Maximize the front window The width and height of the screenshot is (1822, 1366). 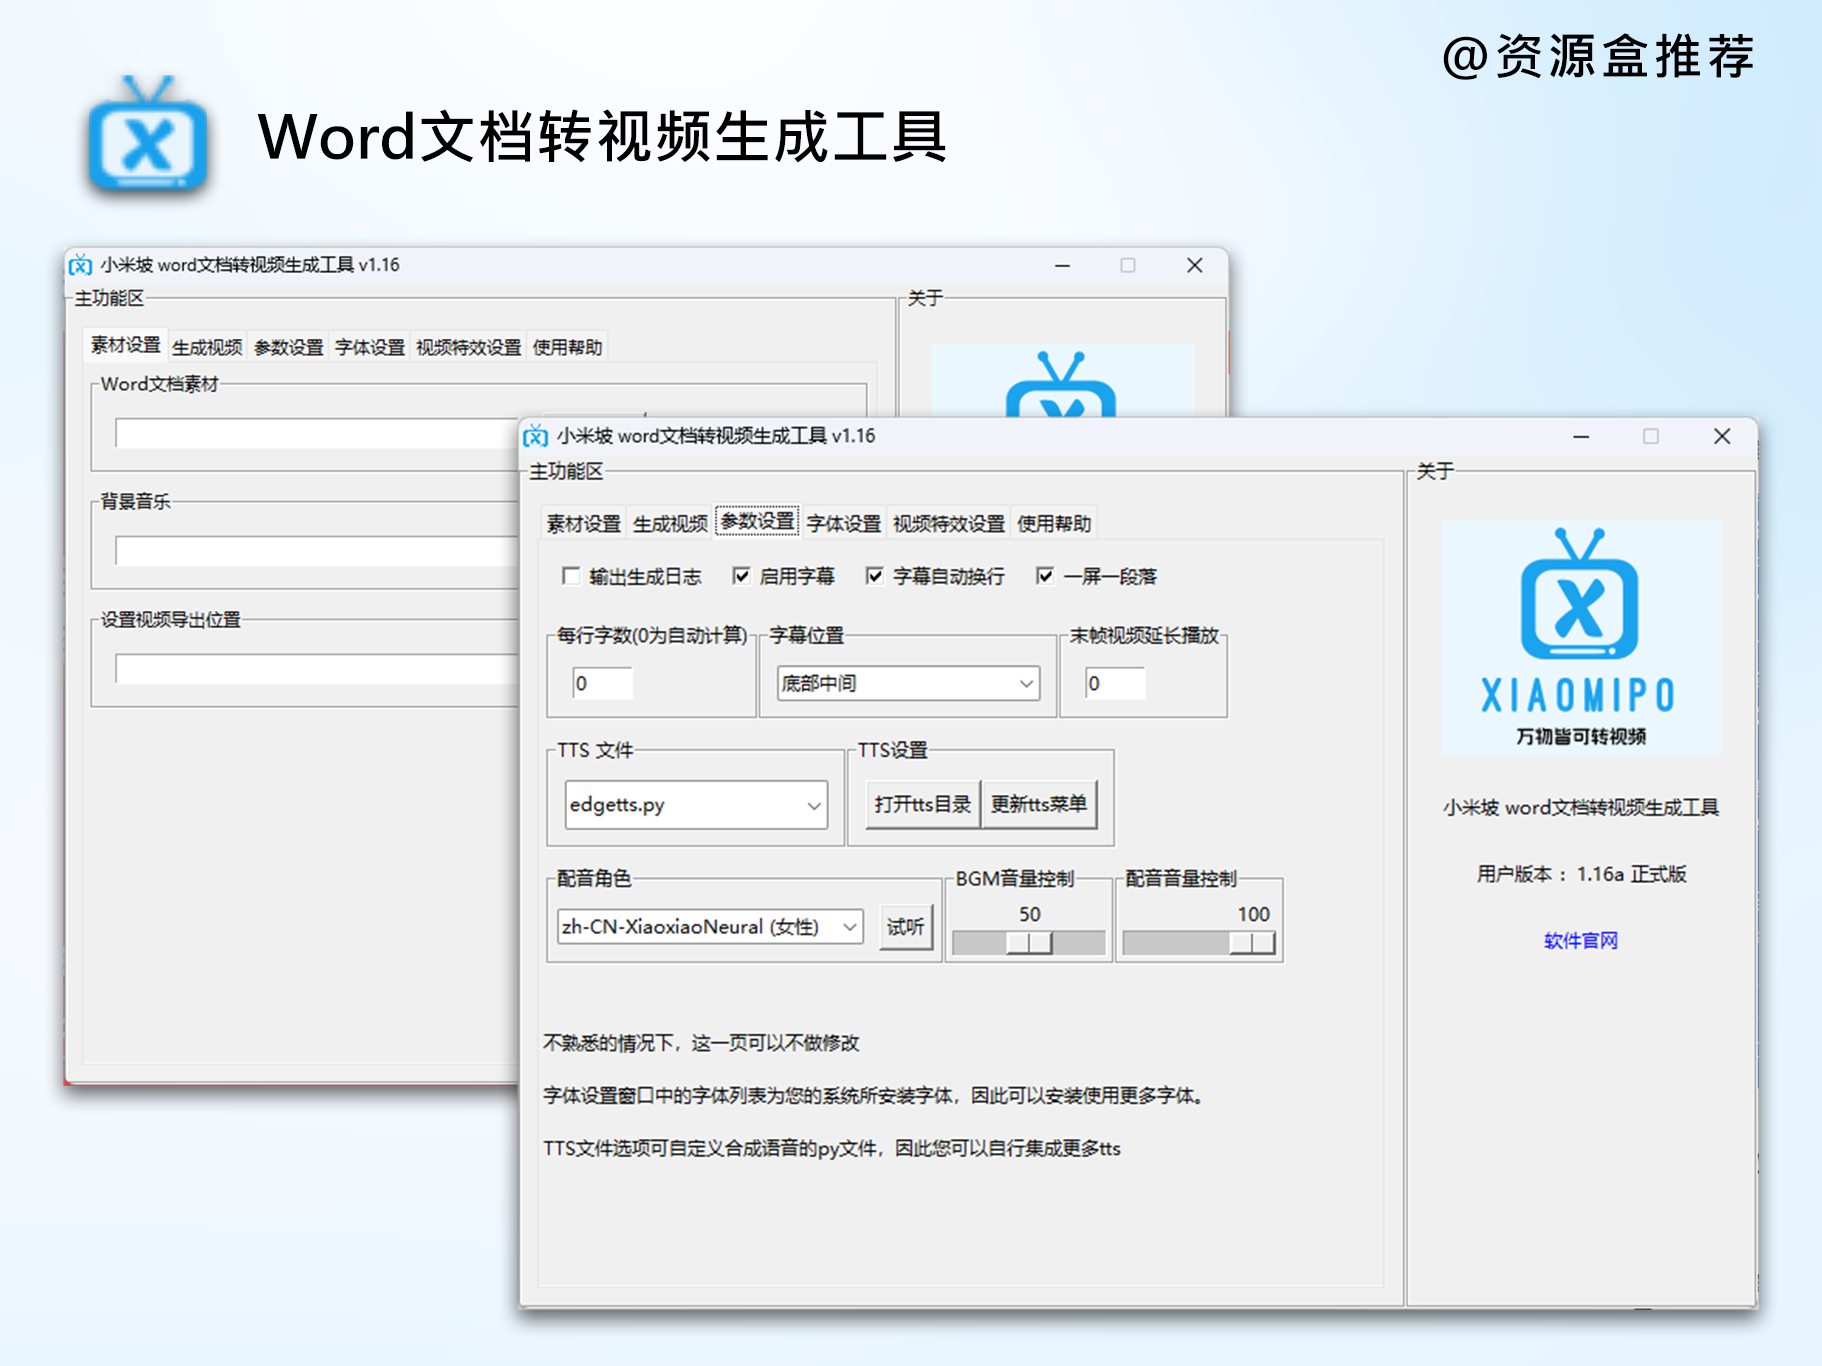pos(1651,437)
